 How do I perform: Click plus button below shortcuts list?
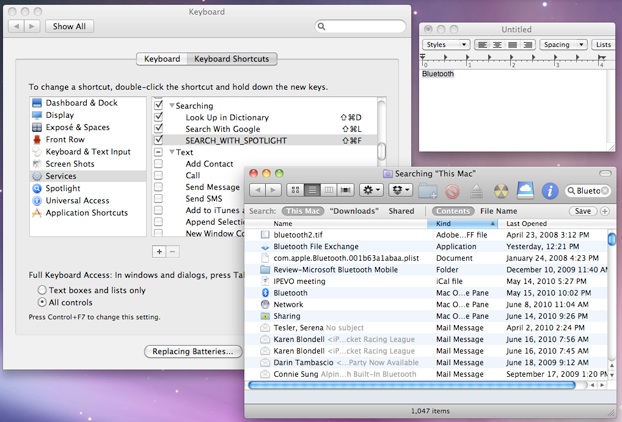click(159, 251)
